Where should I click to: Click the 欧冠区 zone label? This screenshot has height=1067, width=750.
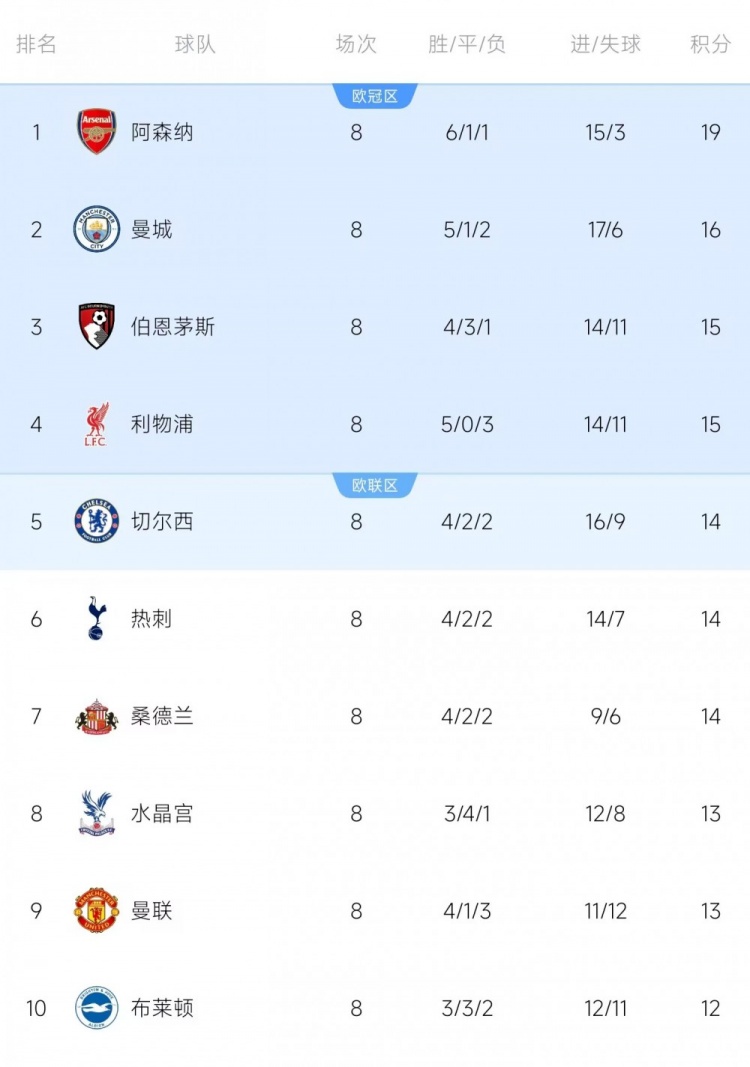point(375,97)
